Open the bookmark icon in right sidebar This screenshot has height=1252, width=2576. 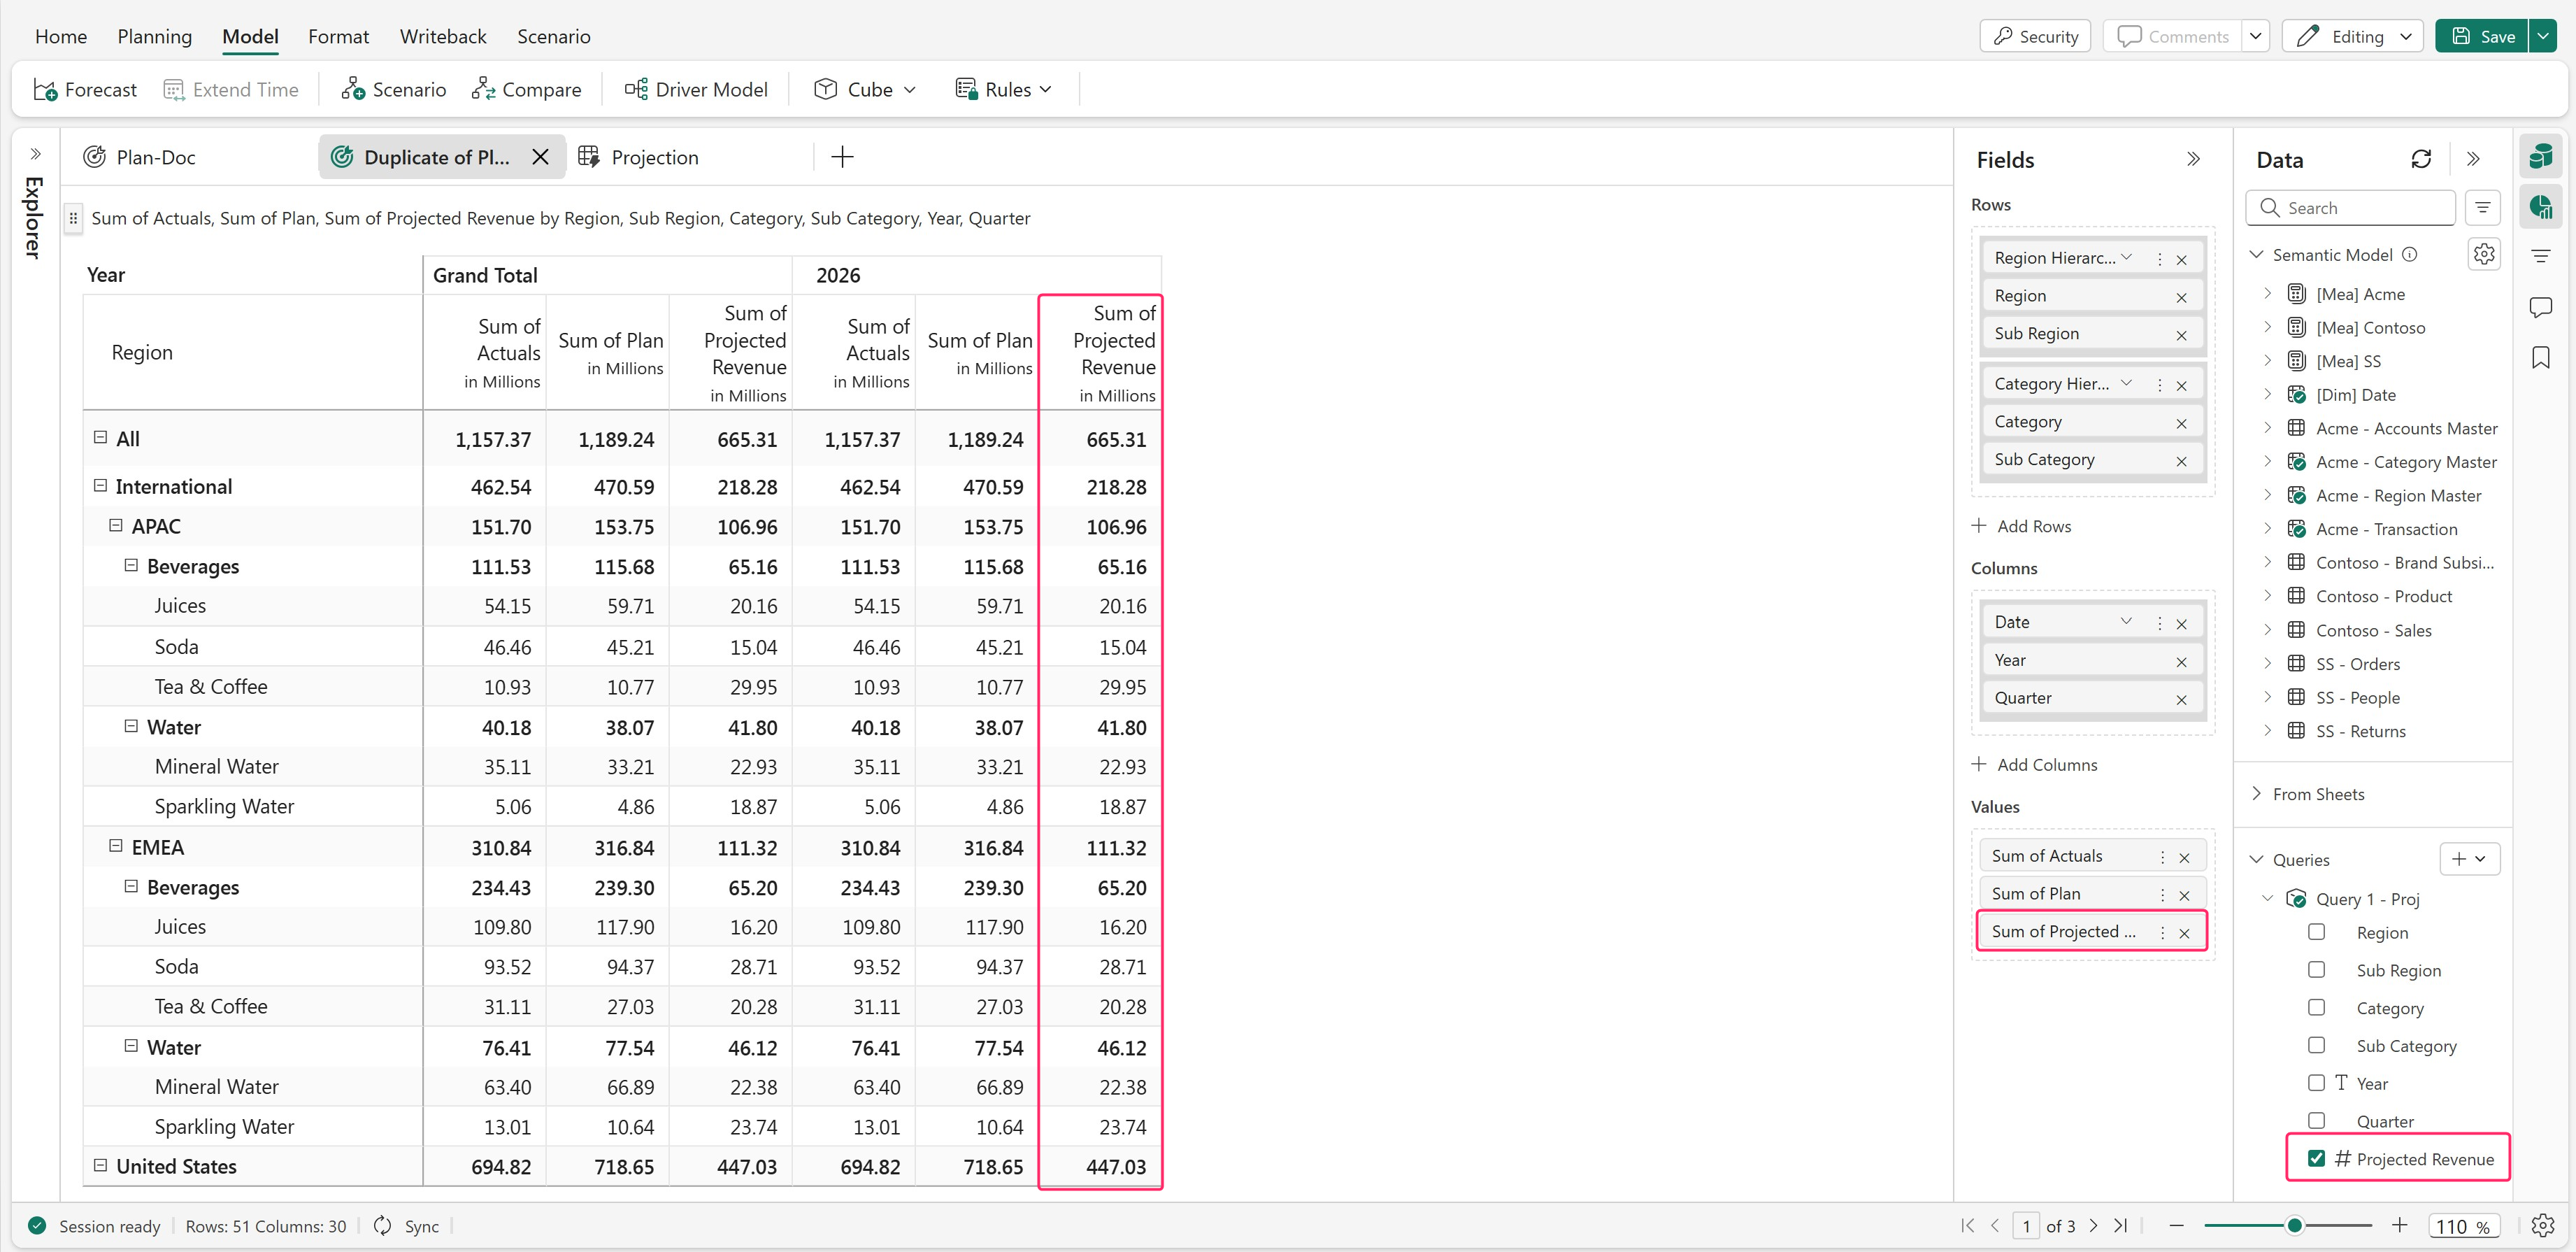2540,357
